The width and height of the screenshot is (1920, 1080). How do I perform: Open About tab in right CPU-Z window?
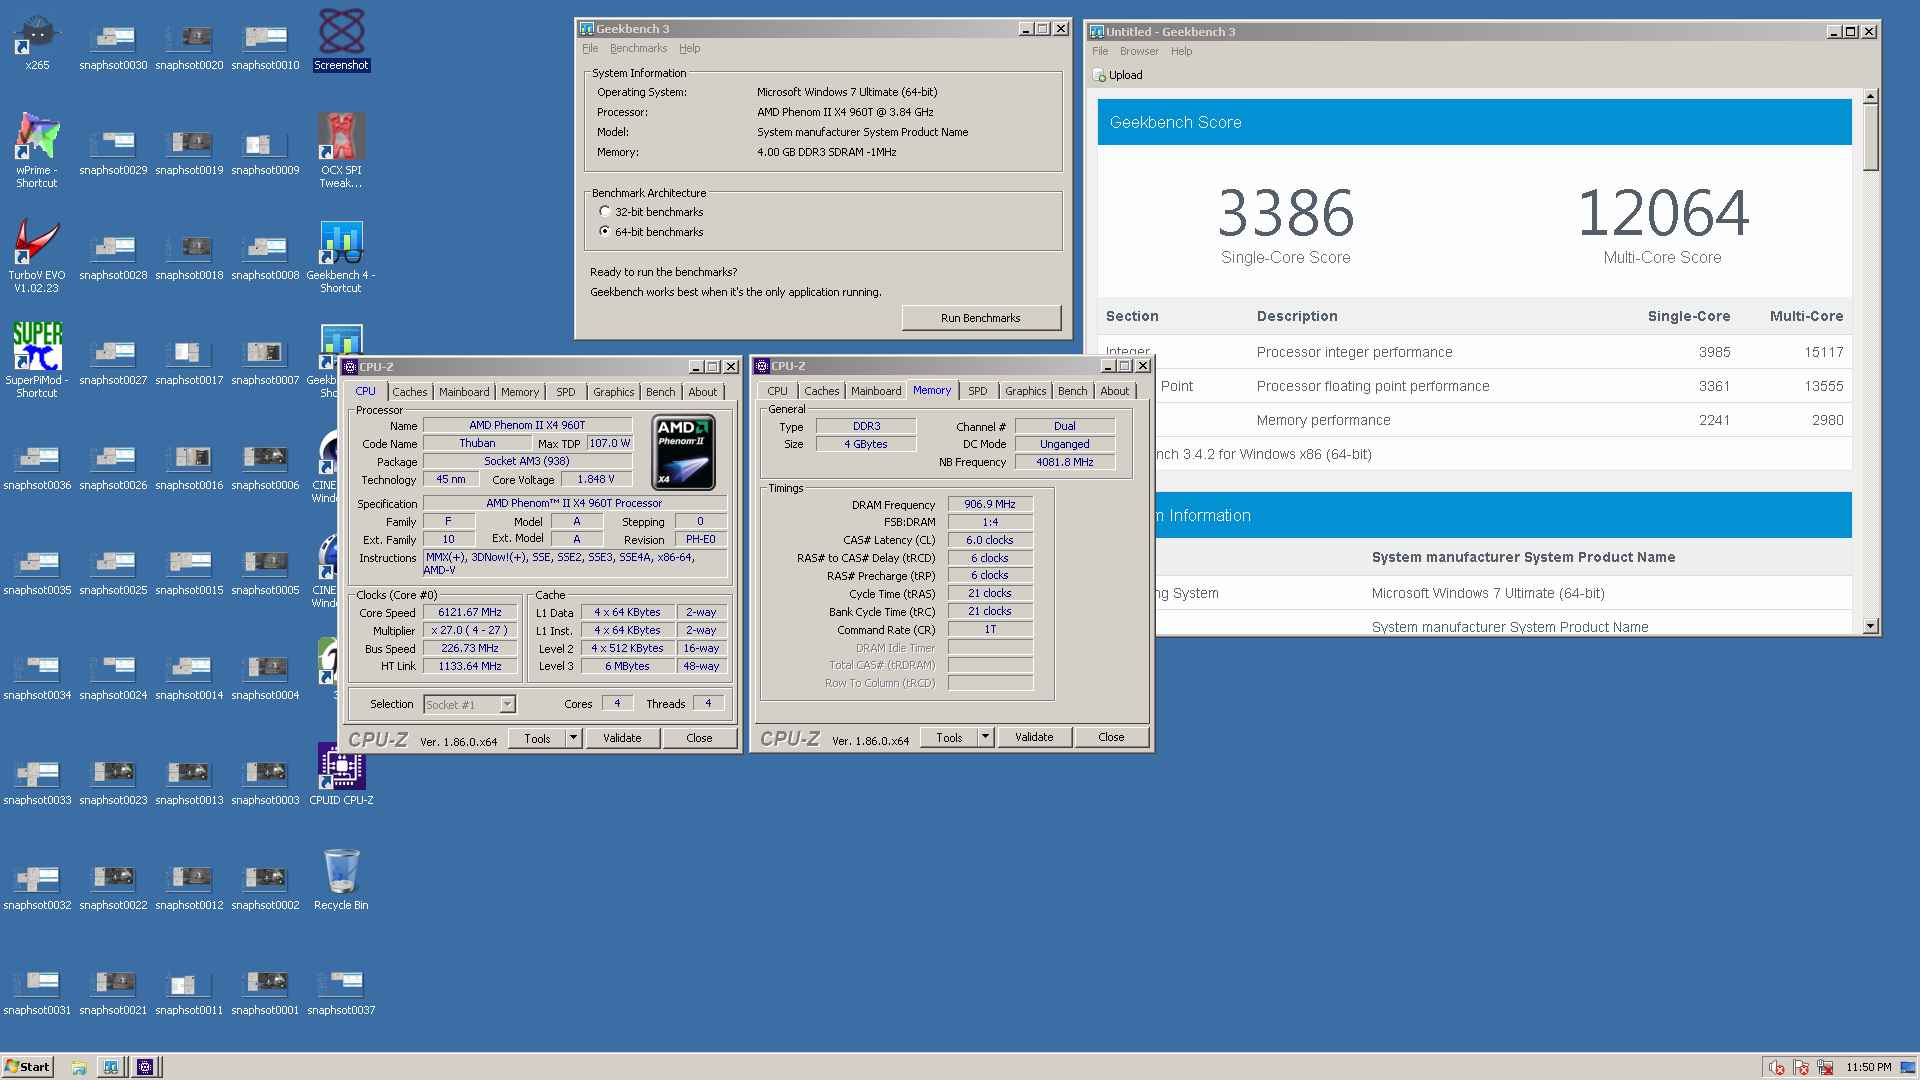tap(1115, 391)
